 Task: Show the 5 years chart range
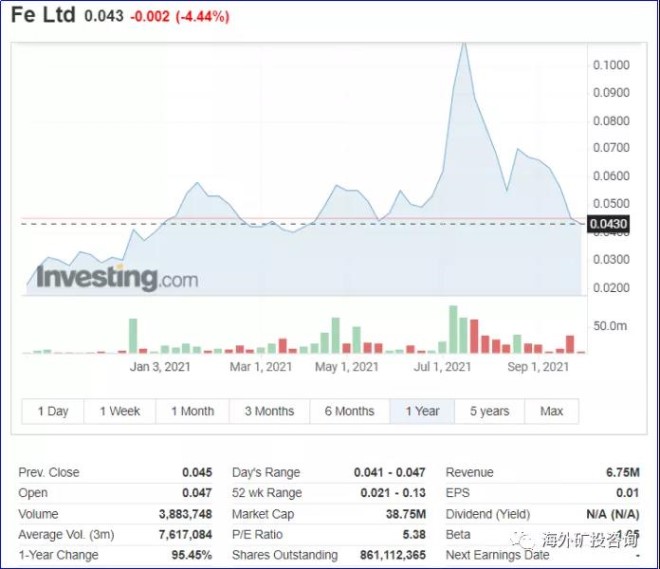point(489,411)
